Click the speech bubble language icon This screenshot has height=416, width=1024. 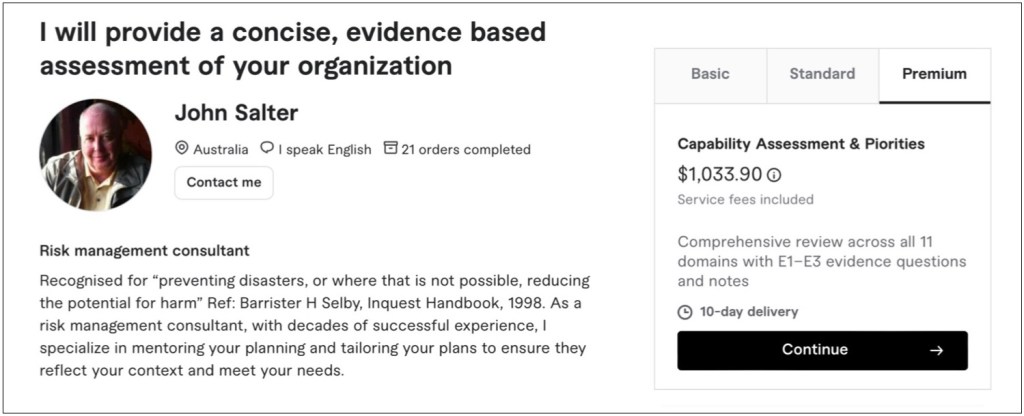[x=267, y=149]
